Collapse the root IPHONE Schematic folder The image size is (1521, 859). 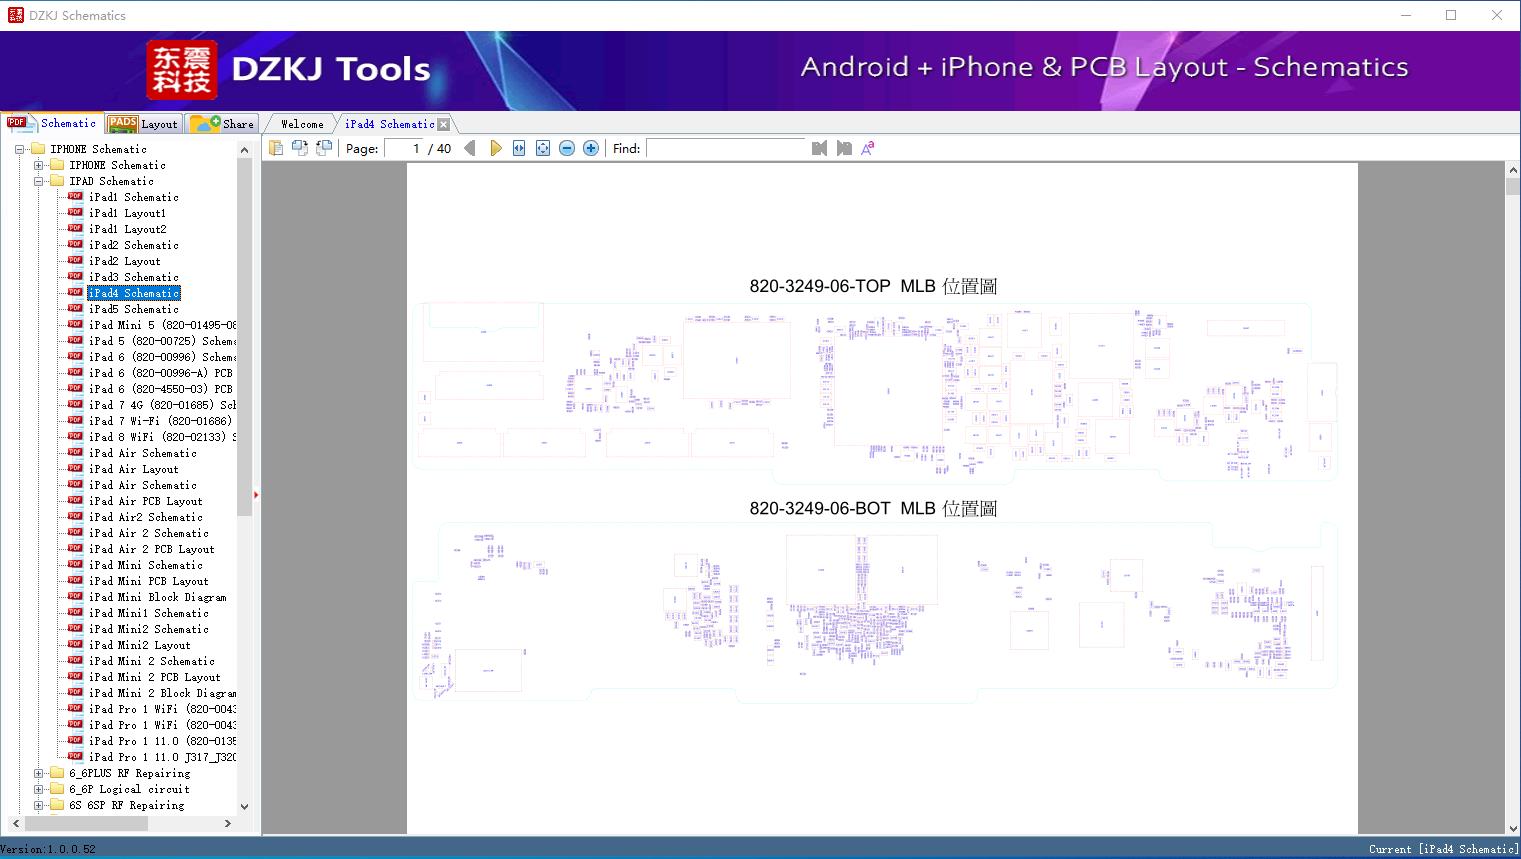[x=19, y=149]
